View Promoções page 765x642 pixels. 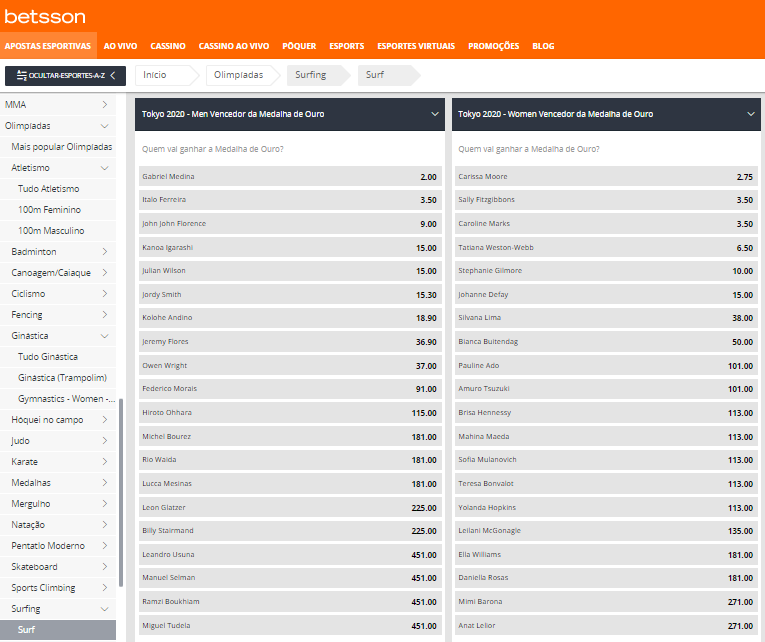coord(493,46)
